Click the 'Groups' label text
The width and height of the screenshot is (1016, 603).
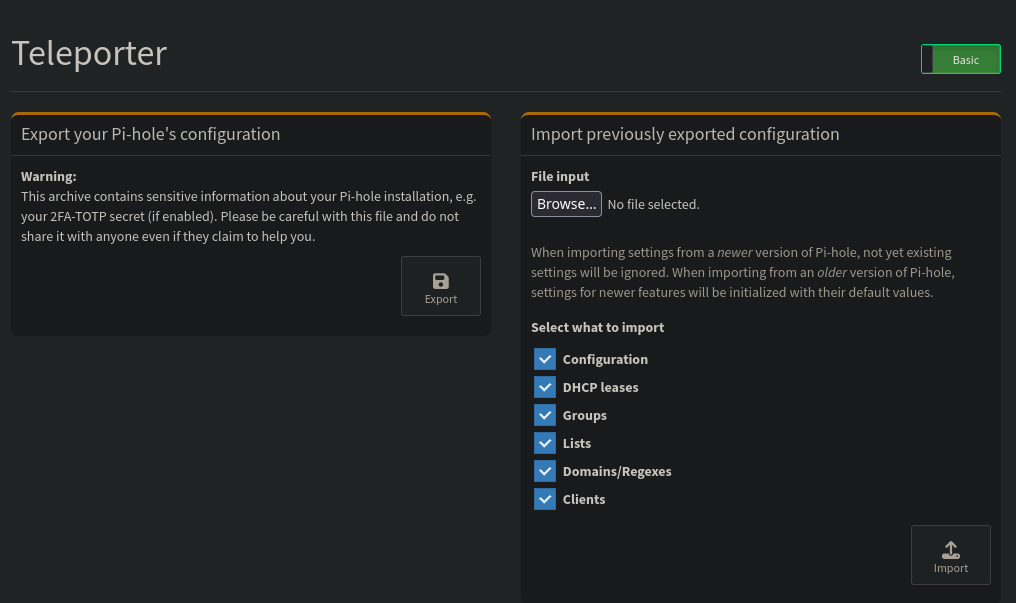pos(584,416)
